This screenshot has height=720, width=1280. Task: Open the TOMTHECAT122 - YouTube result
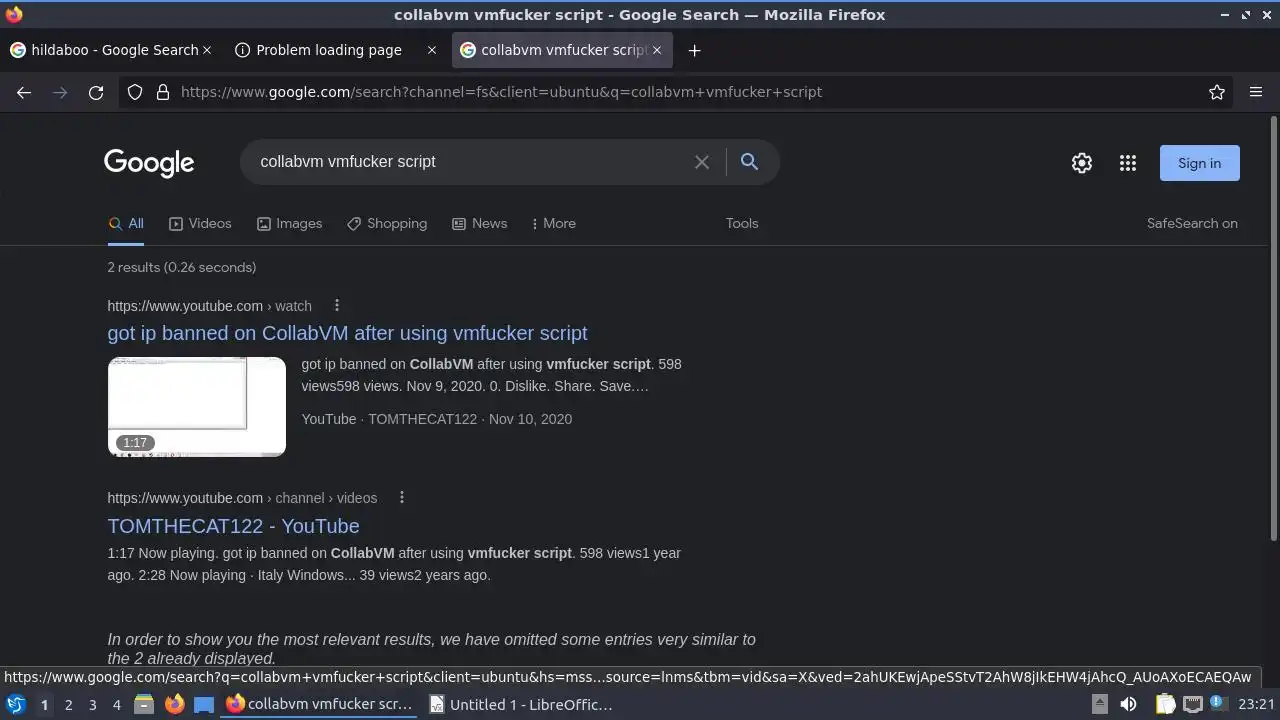point(233,526)
